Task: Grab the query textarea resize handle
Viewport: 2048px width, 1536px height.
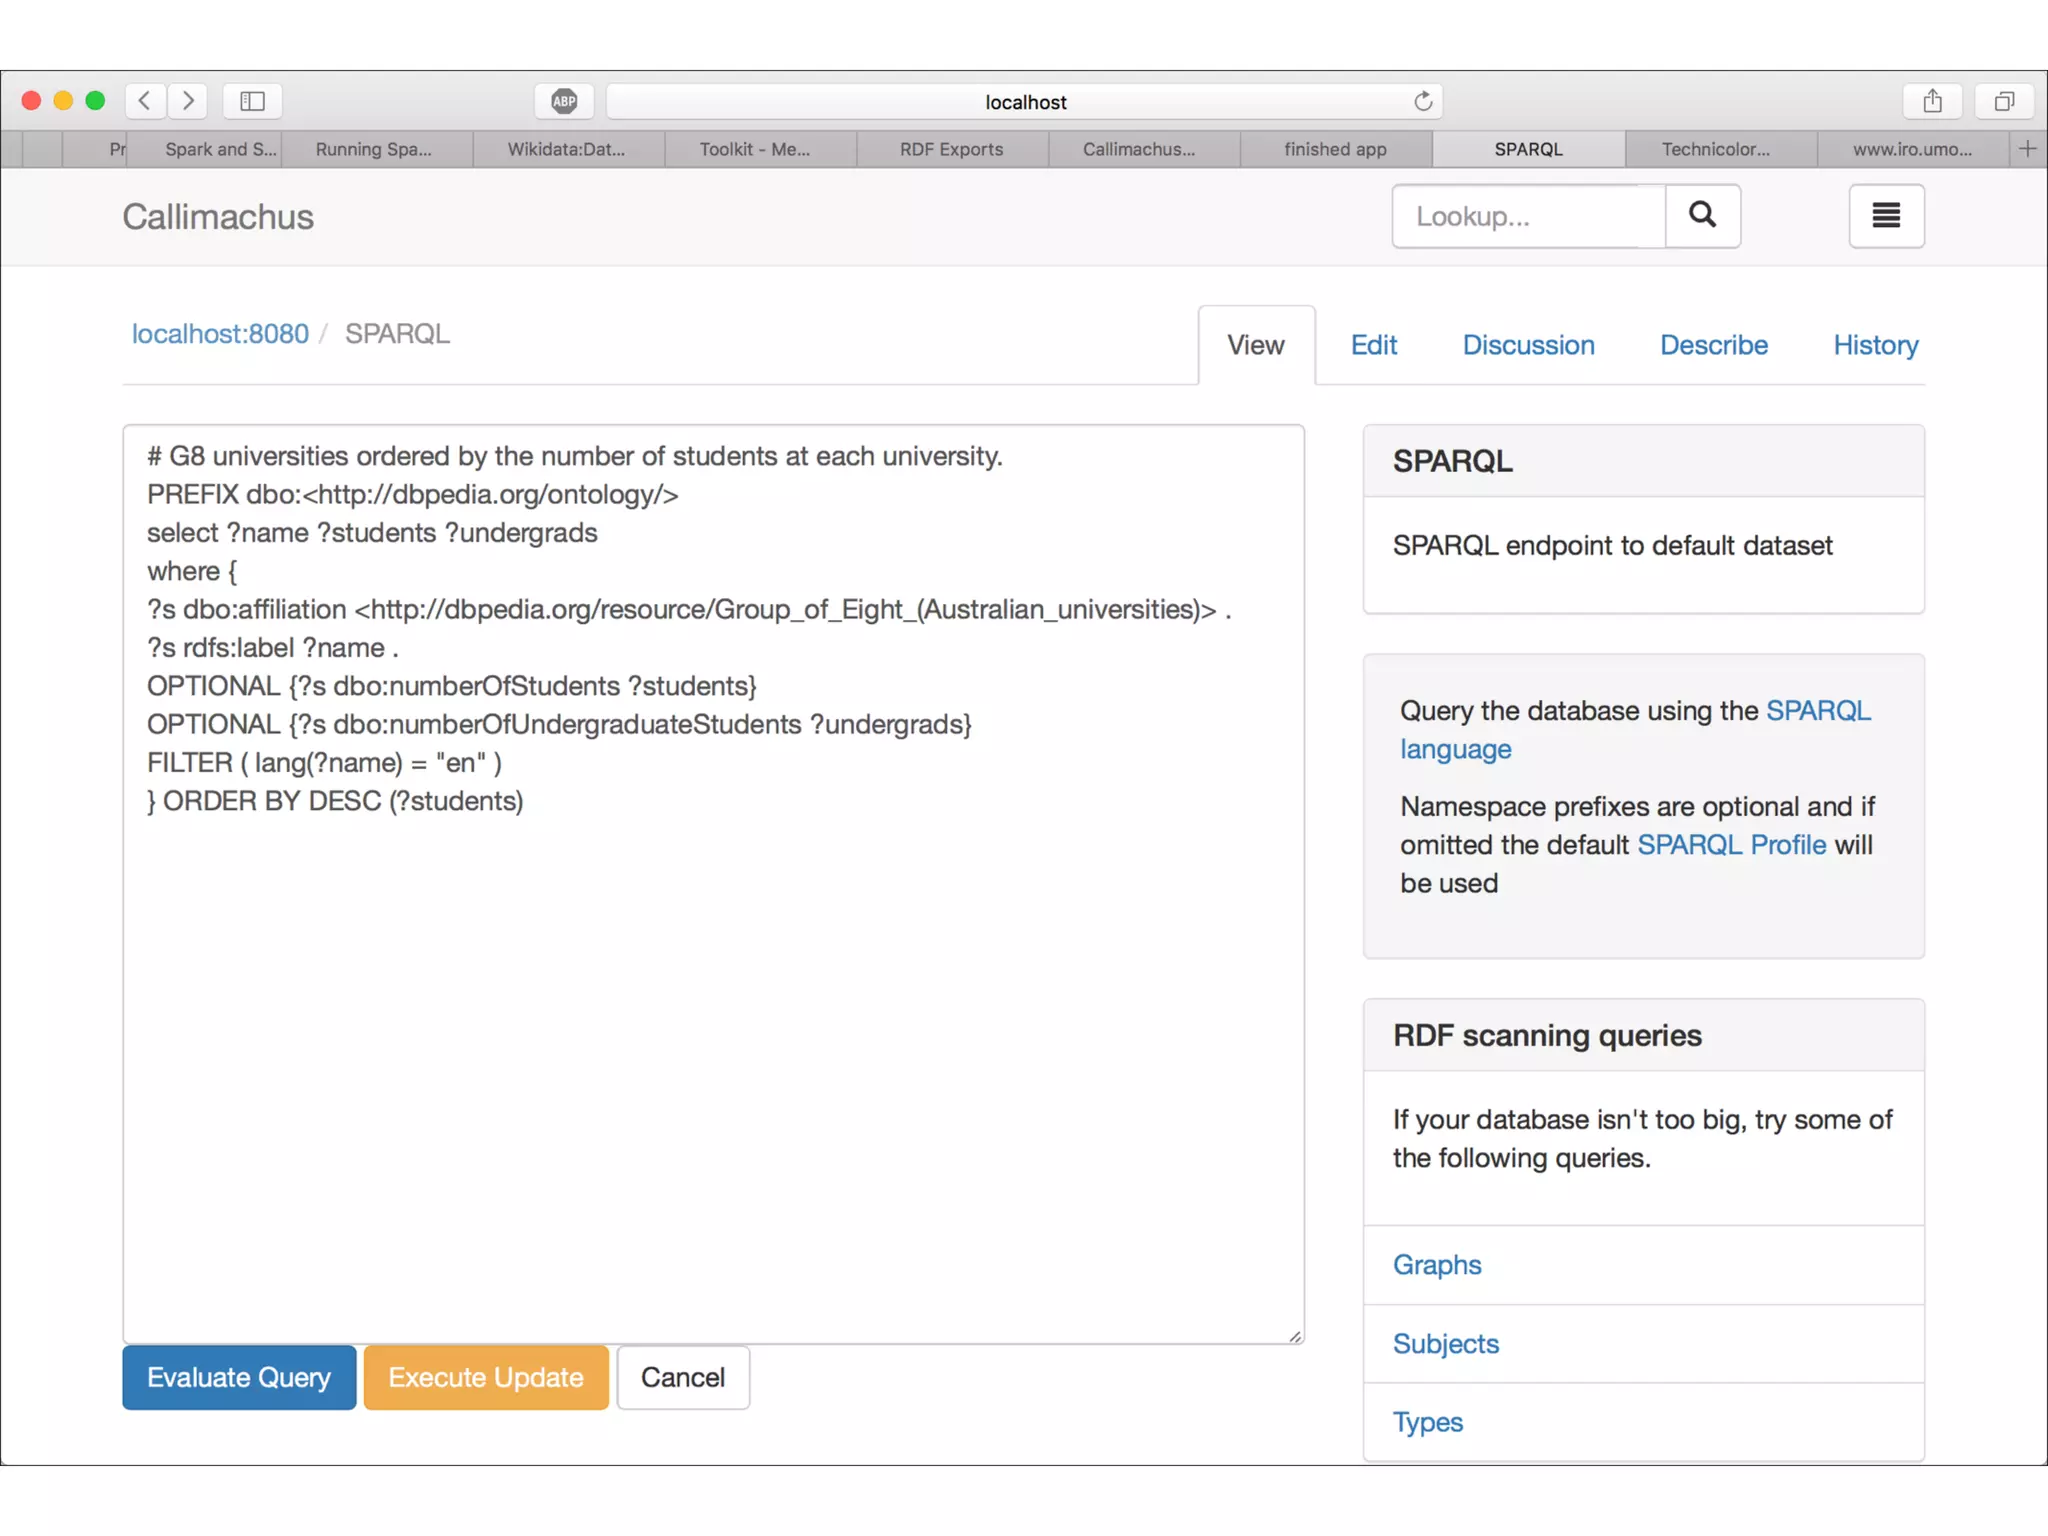Action: tap(1295, 1336)
